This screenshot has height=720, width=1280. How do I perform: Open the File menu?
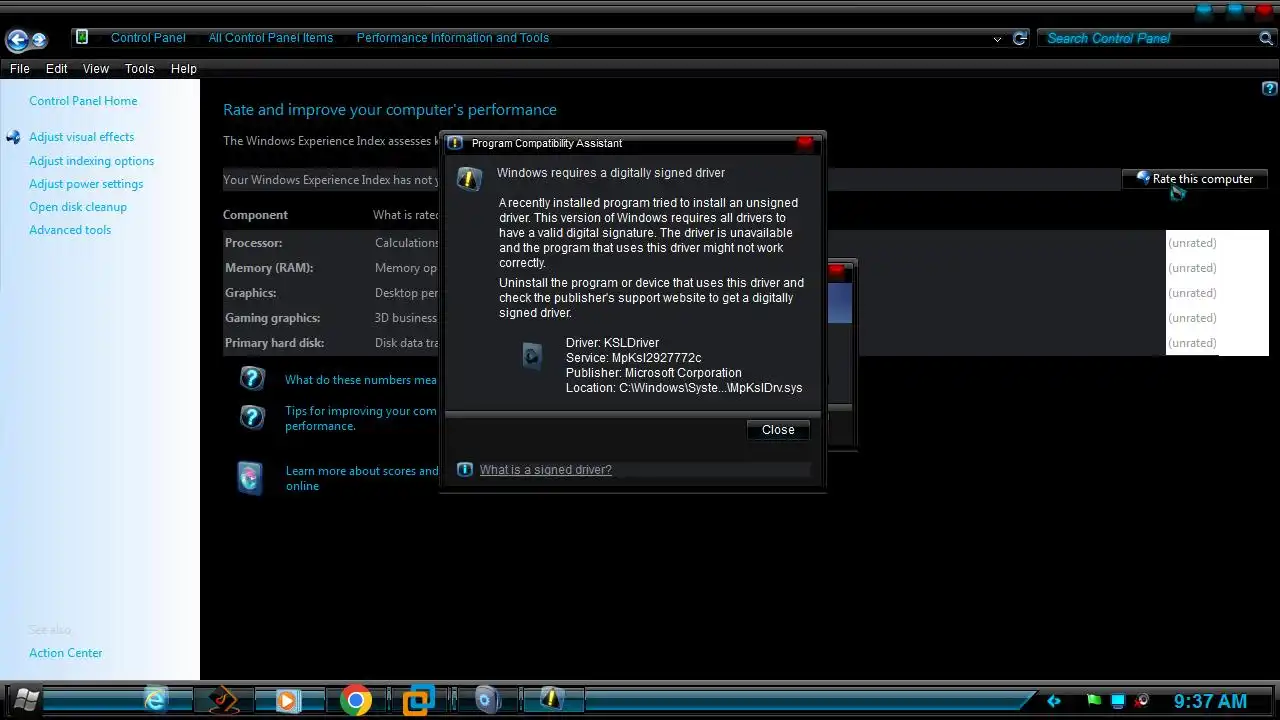click(x=19, y=69)
